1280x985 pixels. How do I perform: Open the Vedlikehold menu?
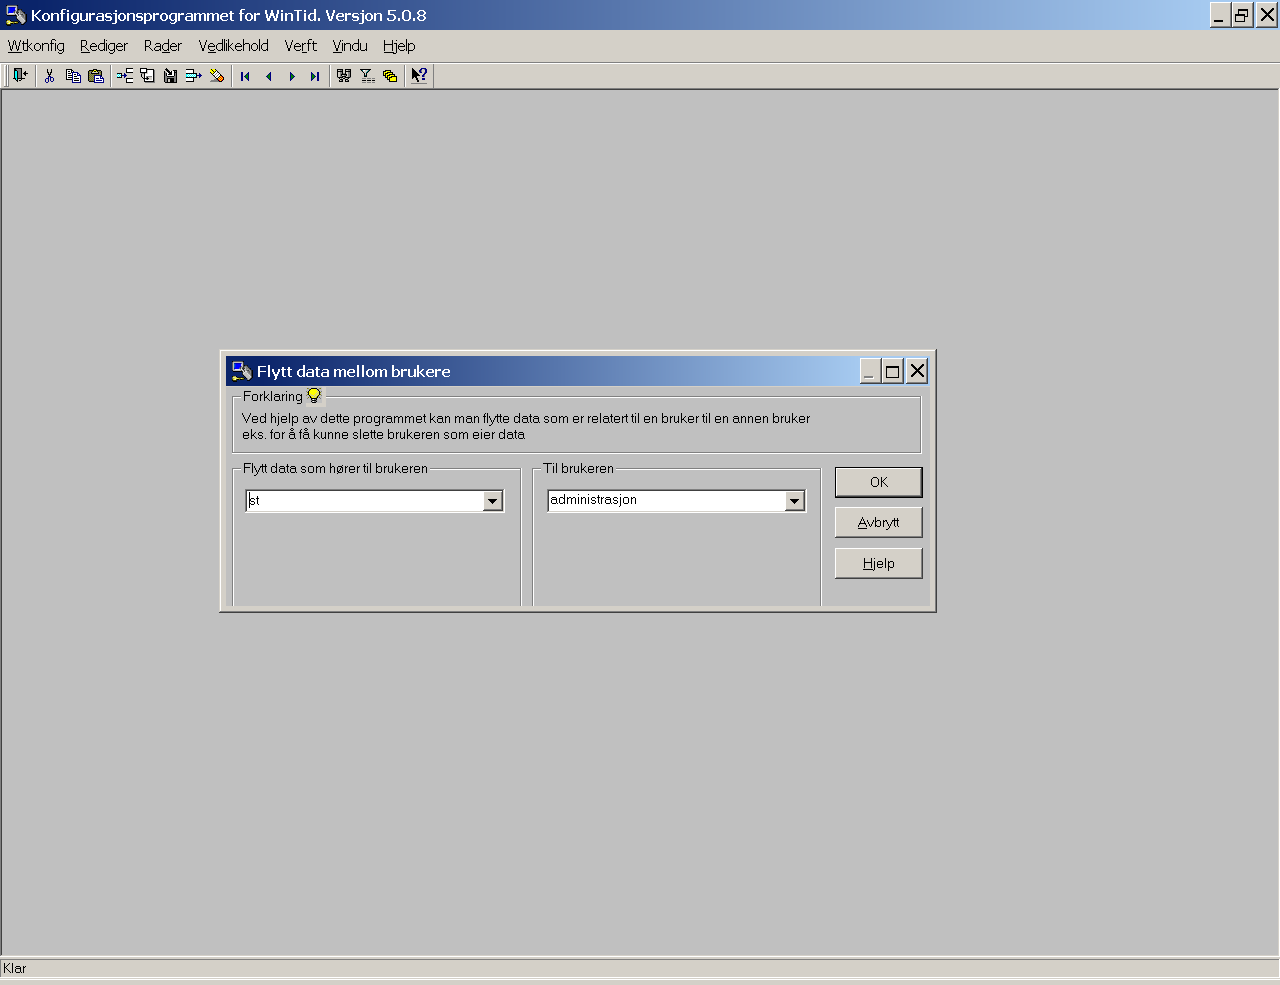point(234,46)
